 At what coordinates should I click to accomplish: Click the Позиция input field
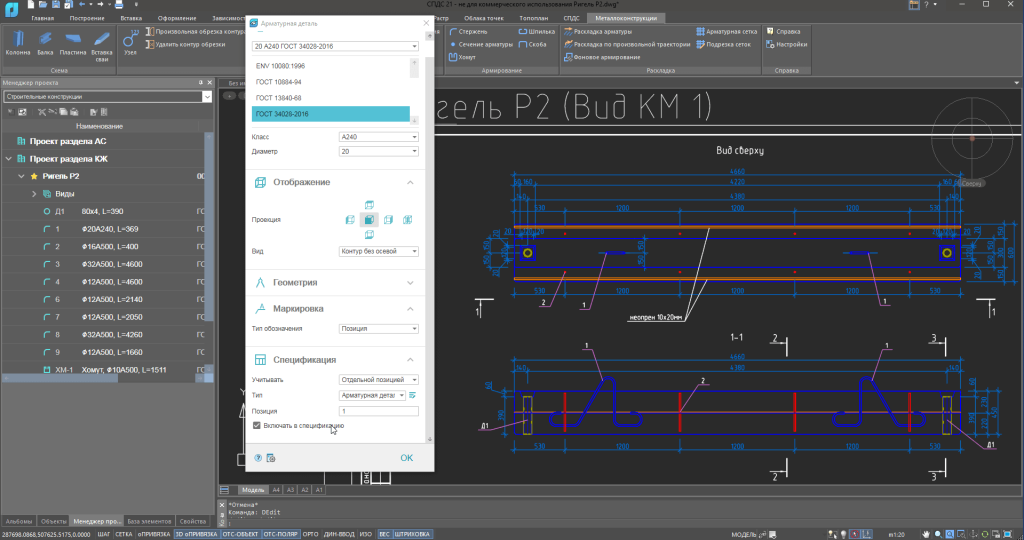tap(378, 411)
